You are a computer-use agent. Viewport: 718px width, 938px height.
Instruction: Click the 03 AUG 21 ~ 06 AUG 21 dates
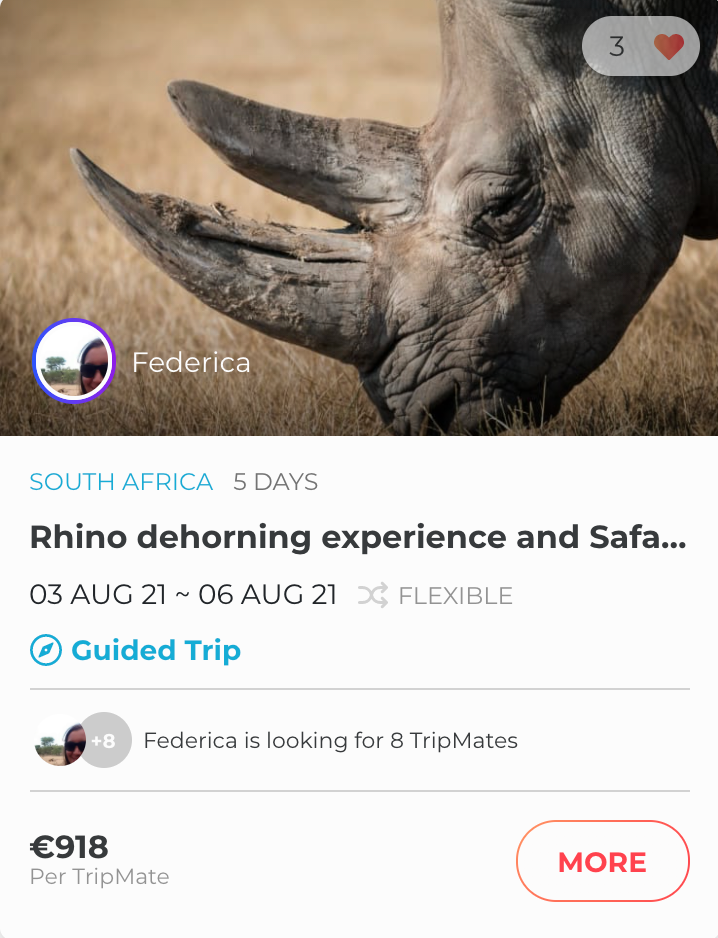[x=183, y=595]
